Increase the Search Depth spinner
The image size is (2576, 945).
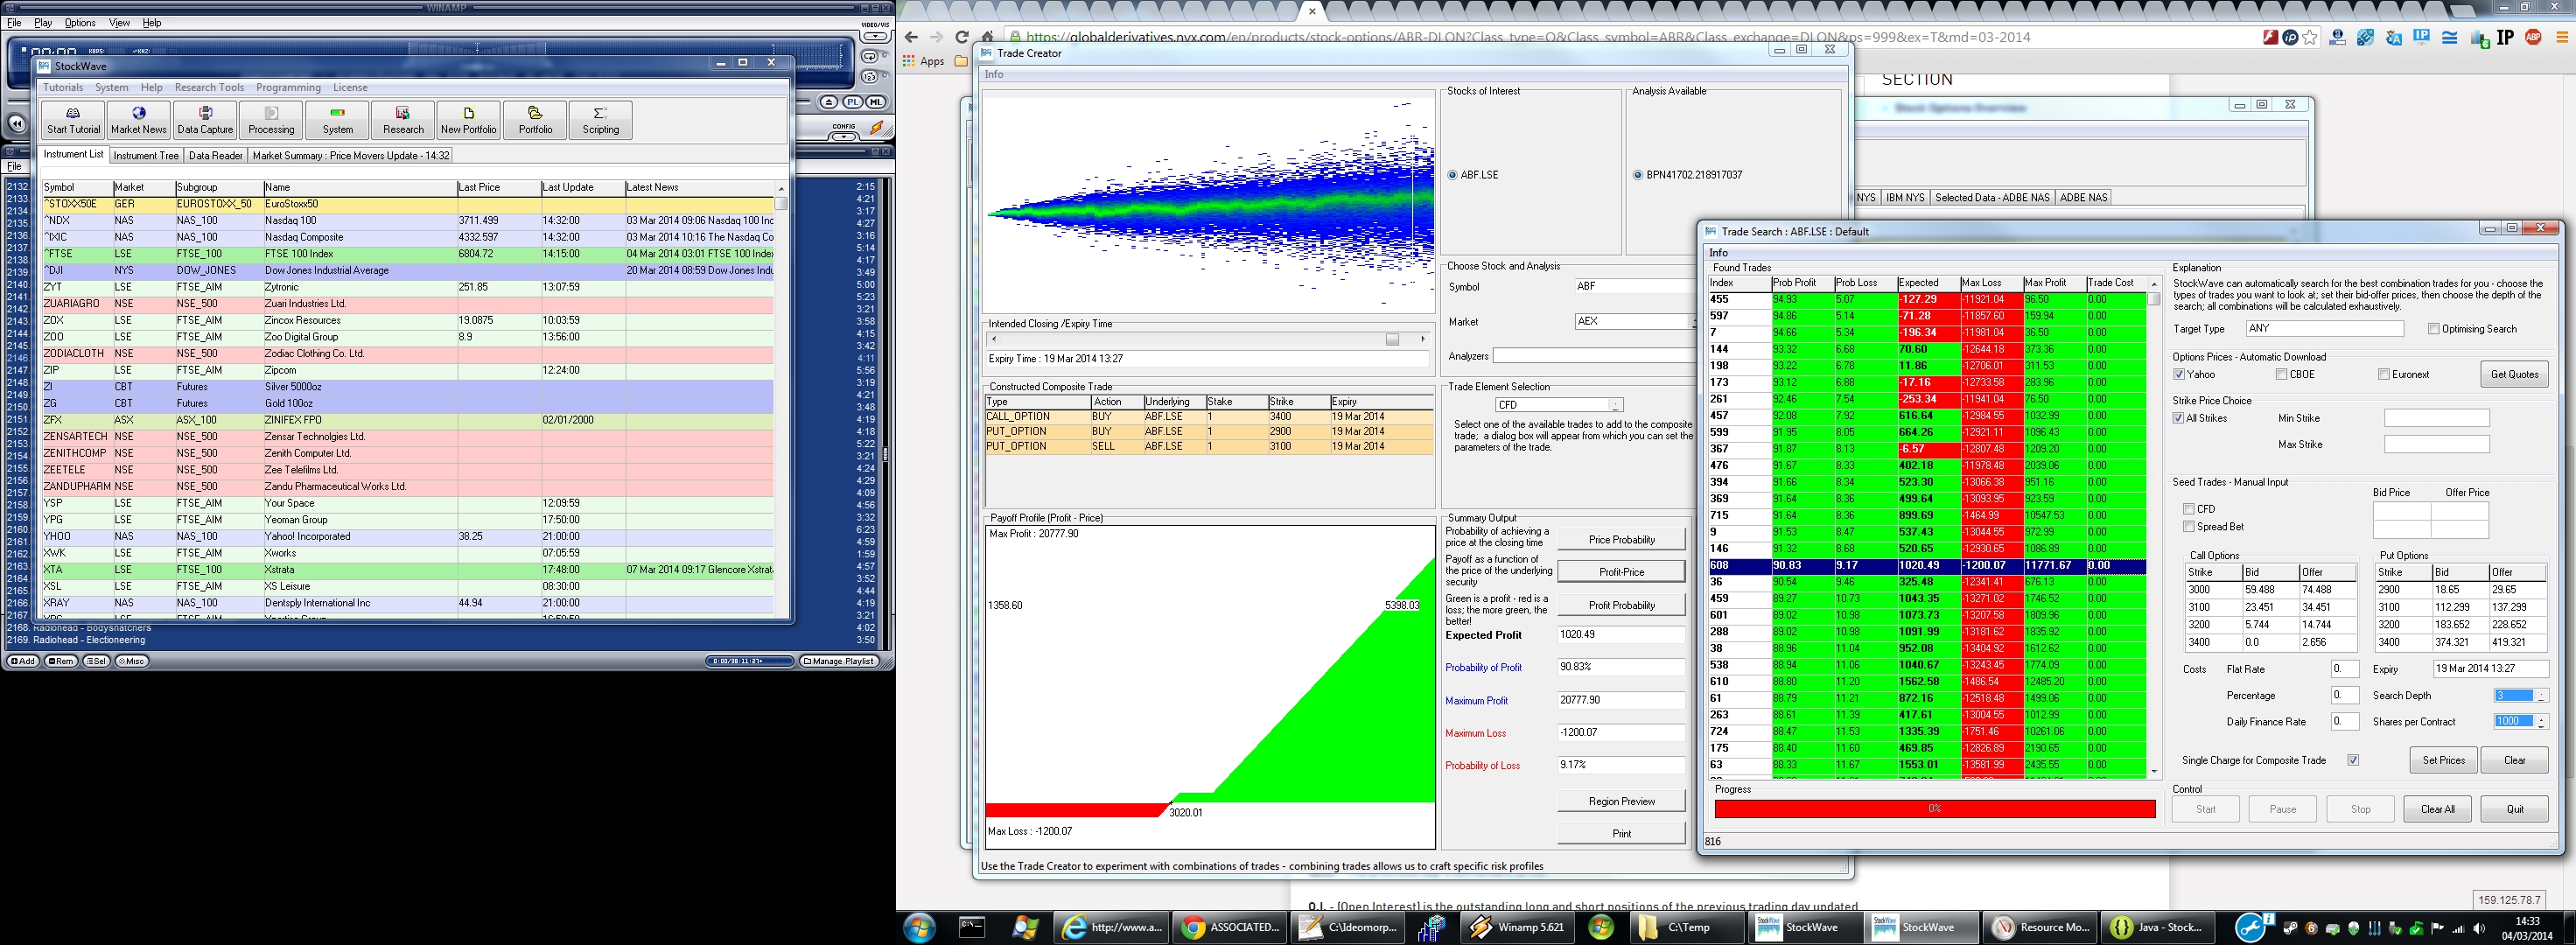(2541, 692)
